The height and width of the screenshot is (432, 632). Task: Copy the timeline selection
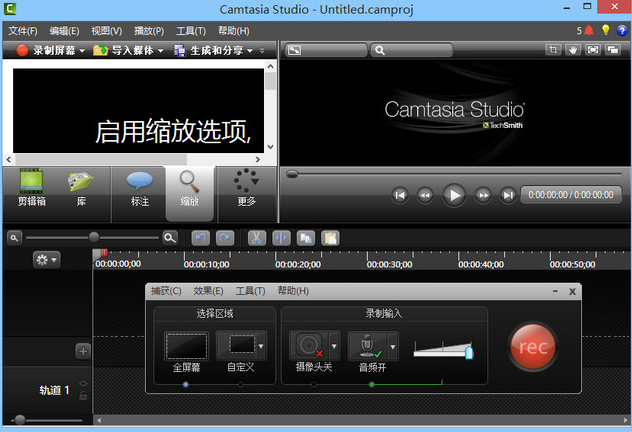point(306,238)
